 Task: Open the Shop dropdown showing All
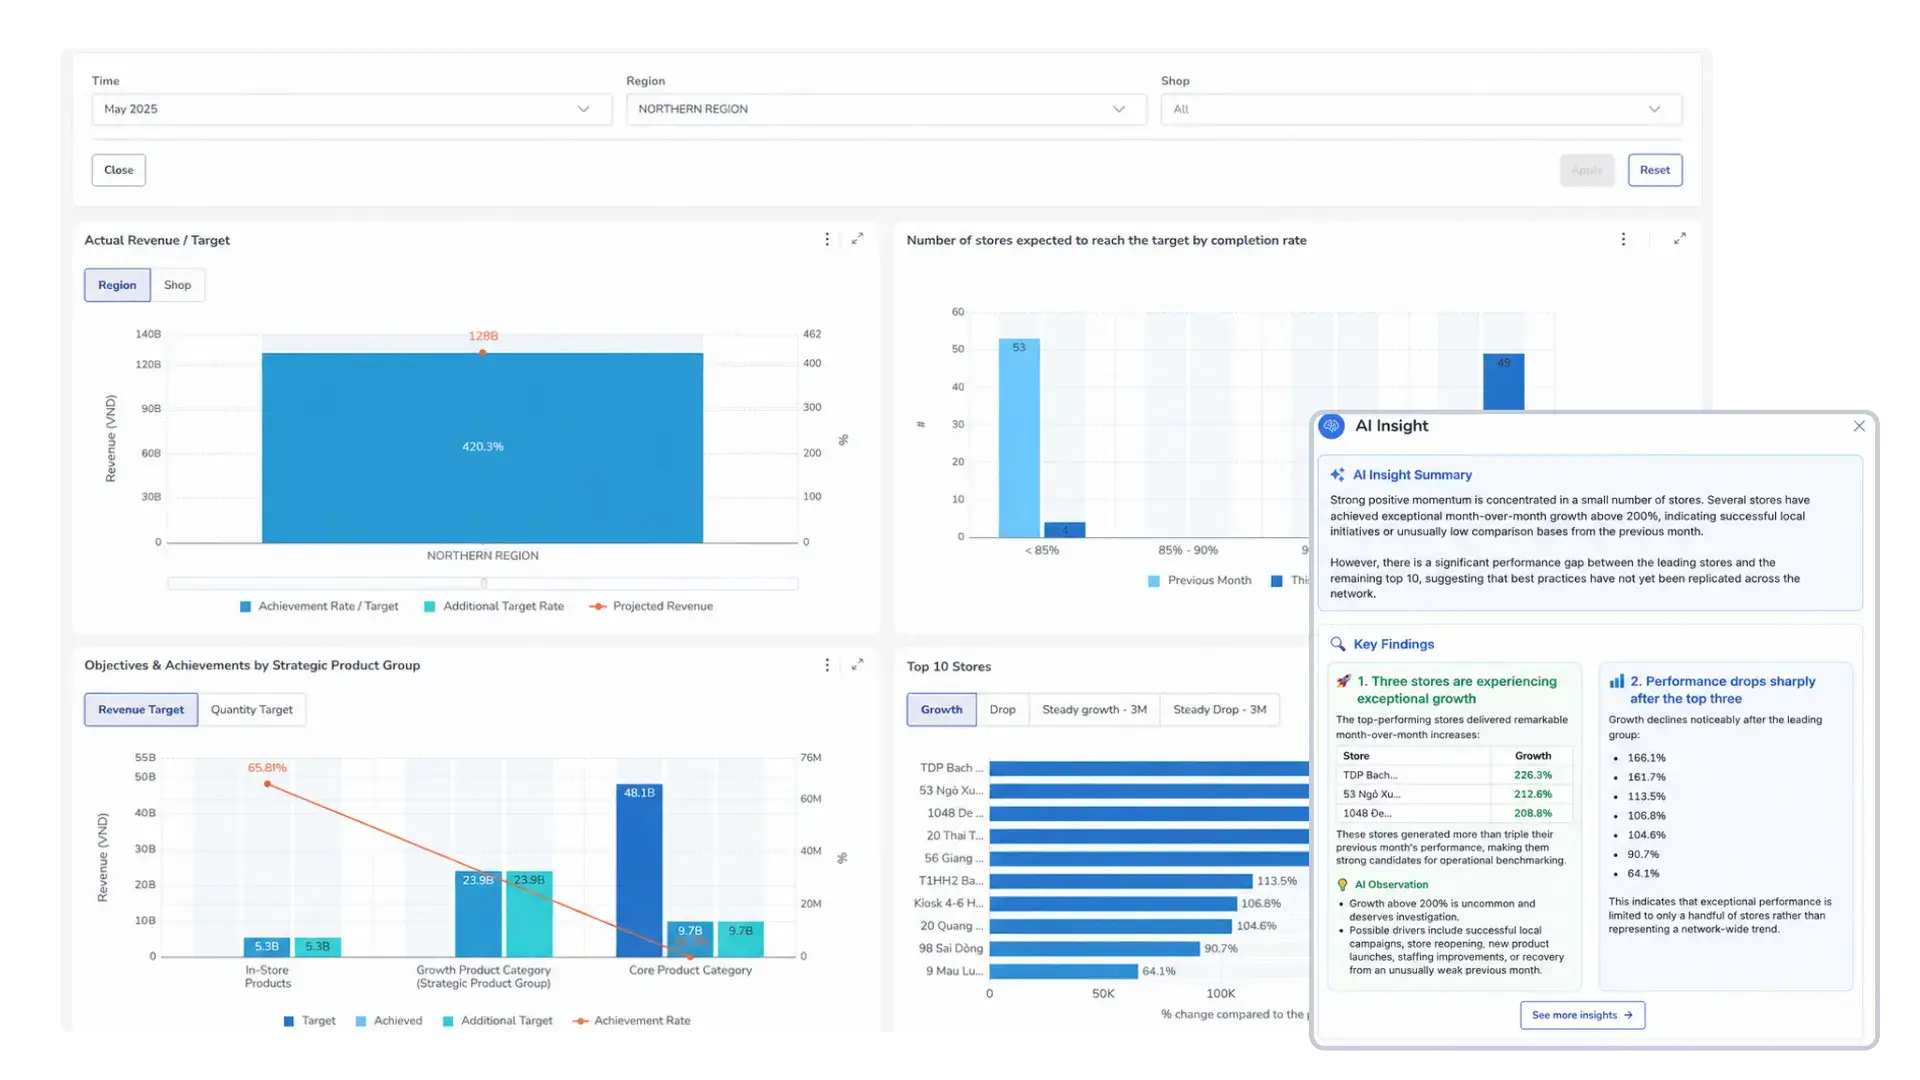(1421, 109)
